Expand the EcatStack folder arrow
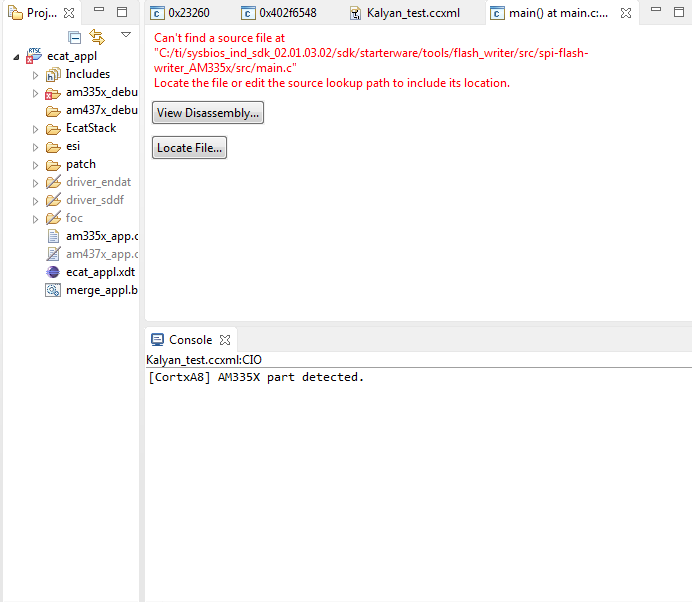The image size is (692, 602). point(35,129)
